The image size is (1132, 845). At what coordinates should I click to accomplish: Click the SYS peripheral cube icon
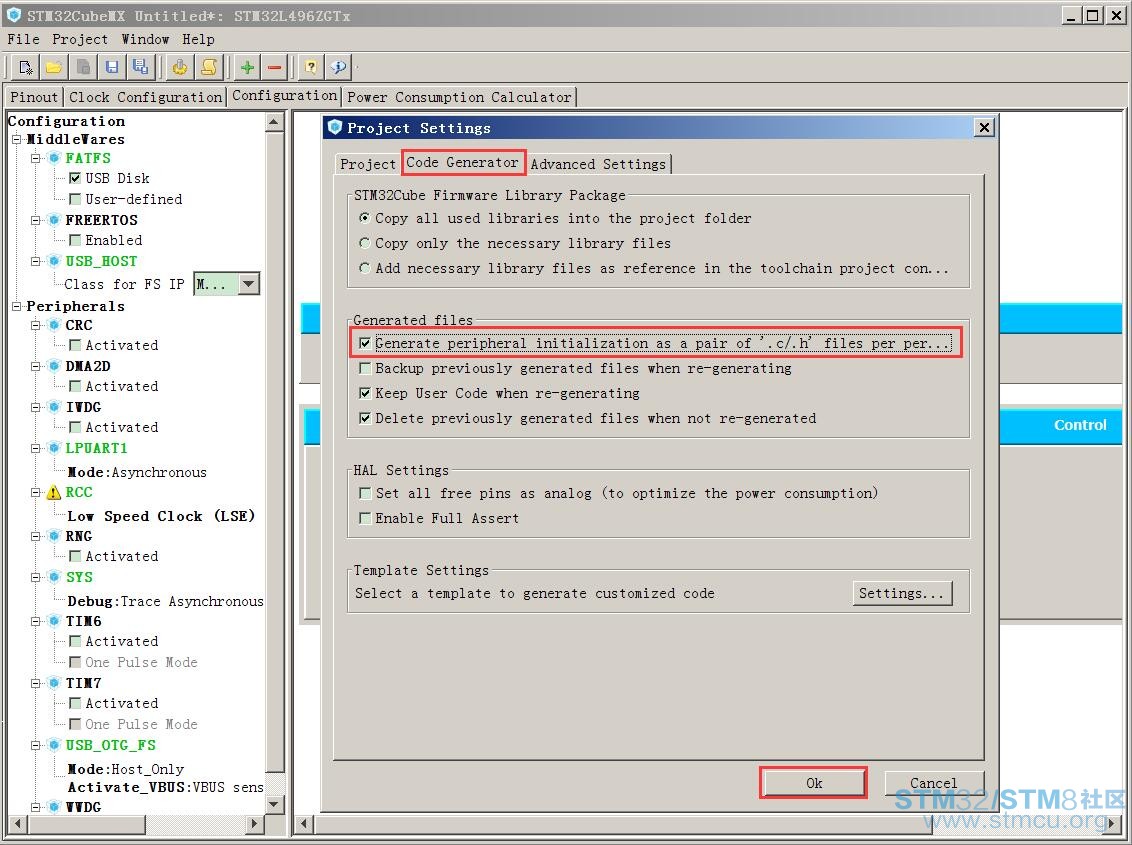54,578
